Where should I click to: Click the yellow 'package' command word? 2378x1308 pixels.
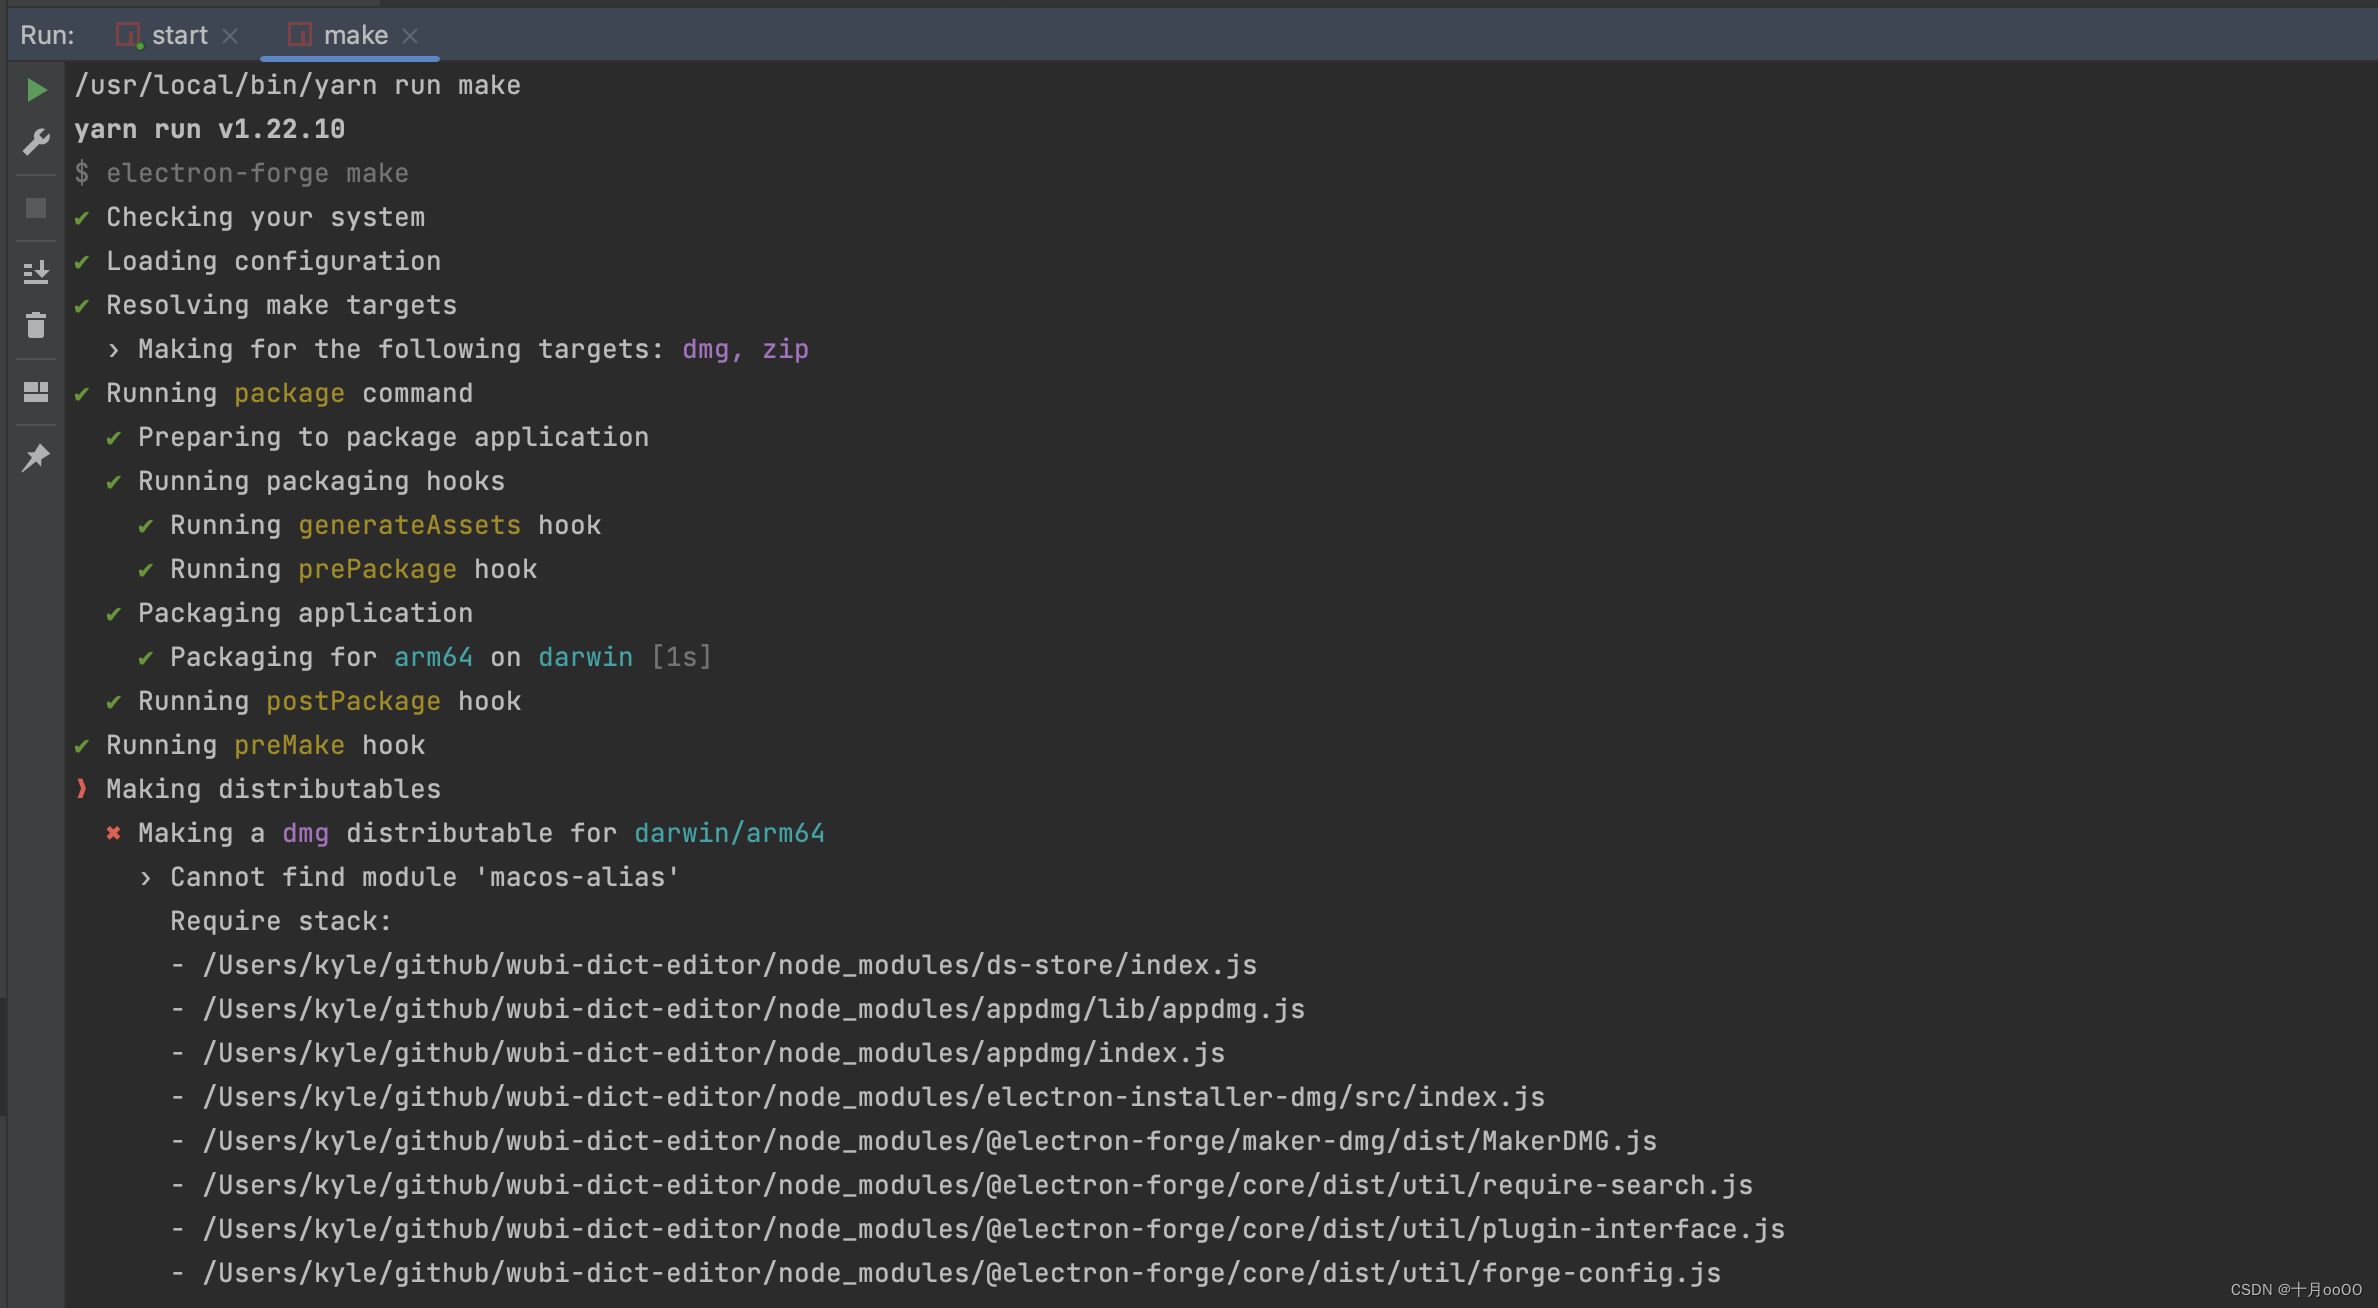pos(290,393)
